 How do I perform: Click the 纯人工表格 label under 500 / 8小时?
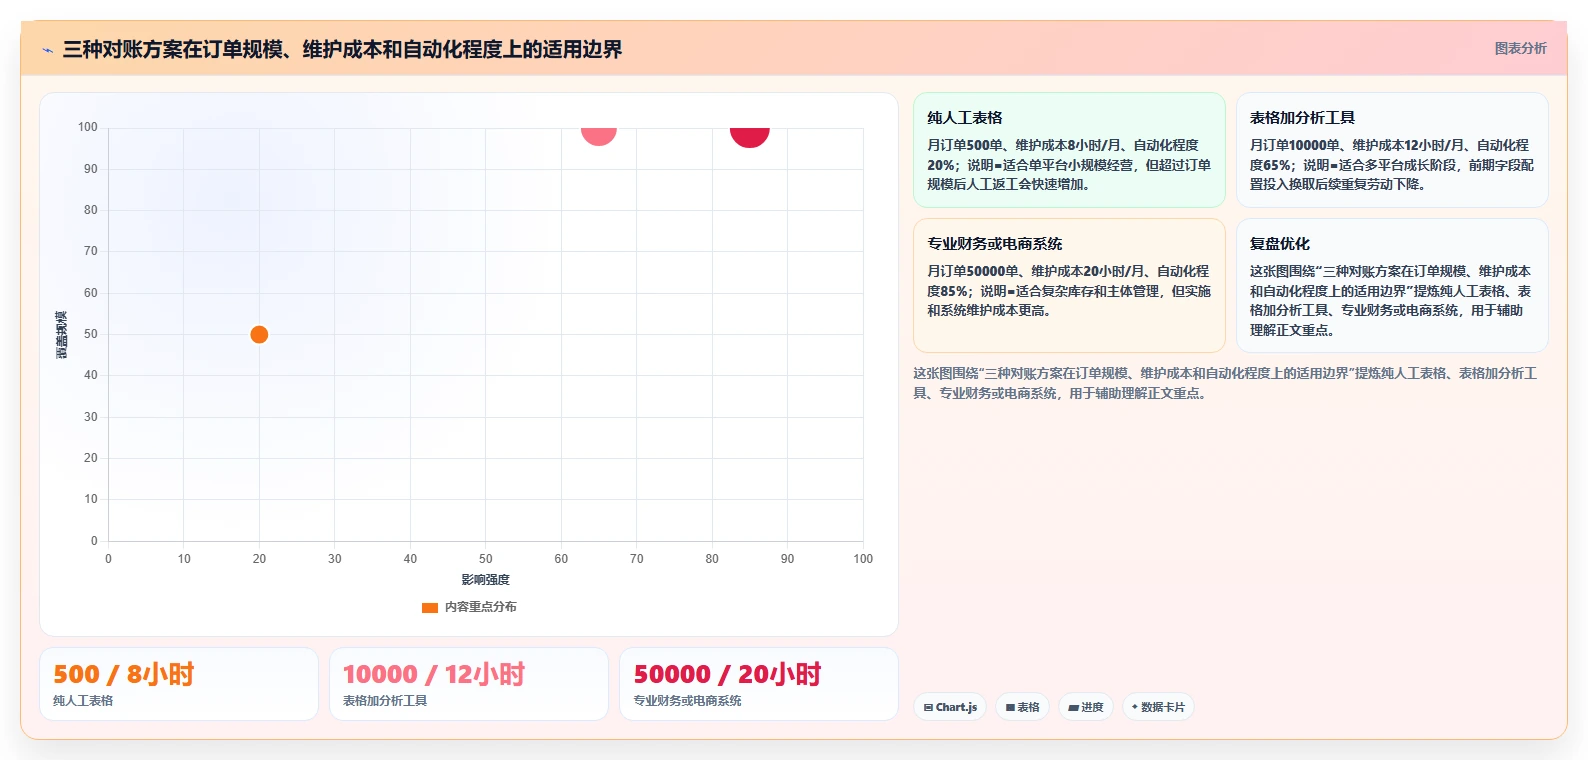click(83, 701)
